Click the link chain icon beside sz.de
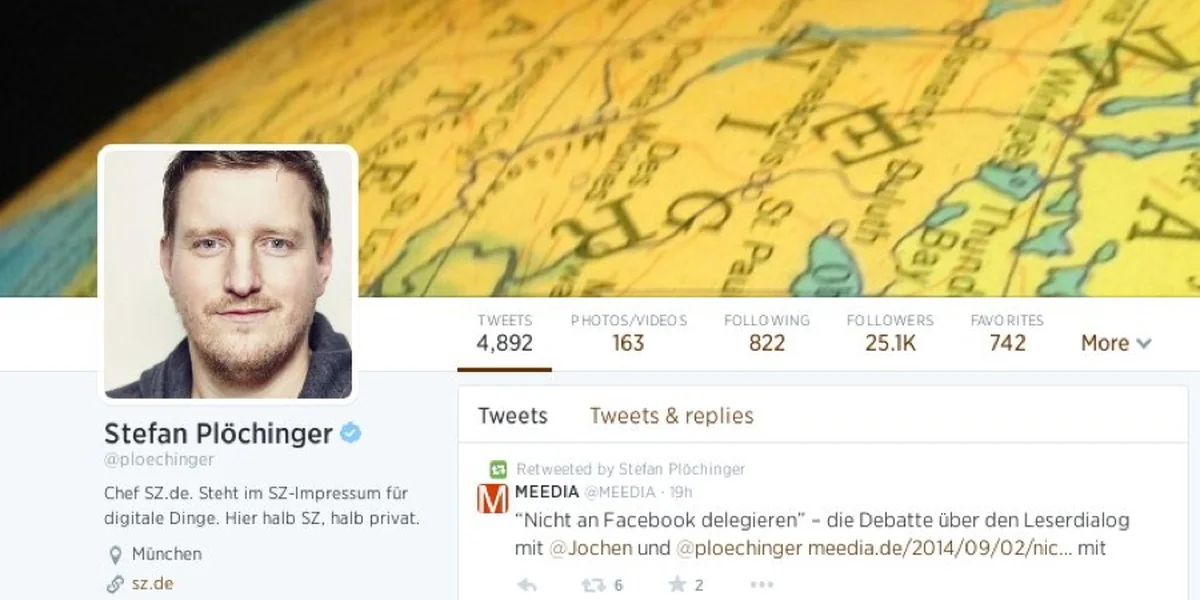This screenshot has height=600, width=1200. coord(115,584)
